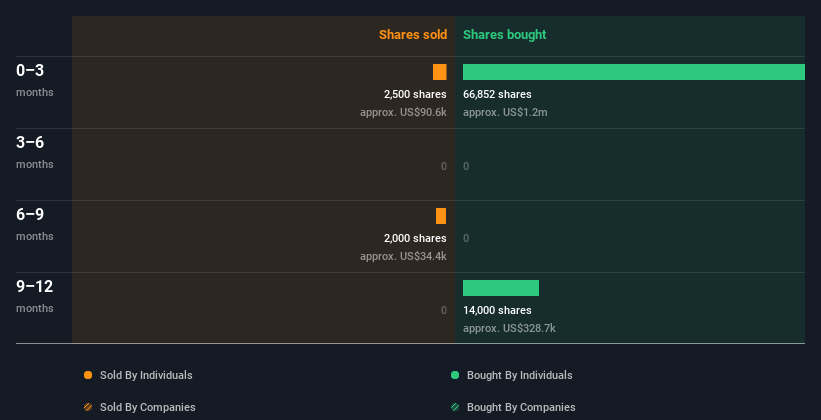Click the 0–3 months row label
821x420 pixels.
(35, 80)
